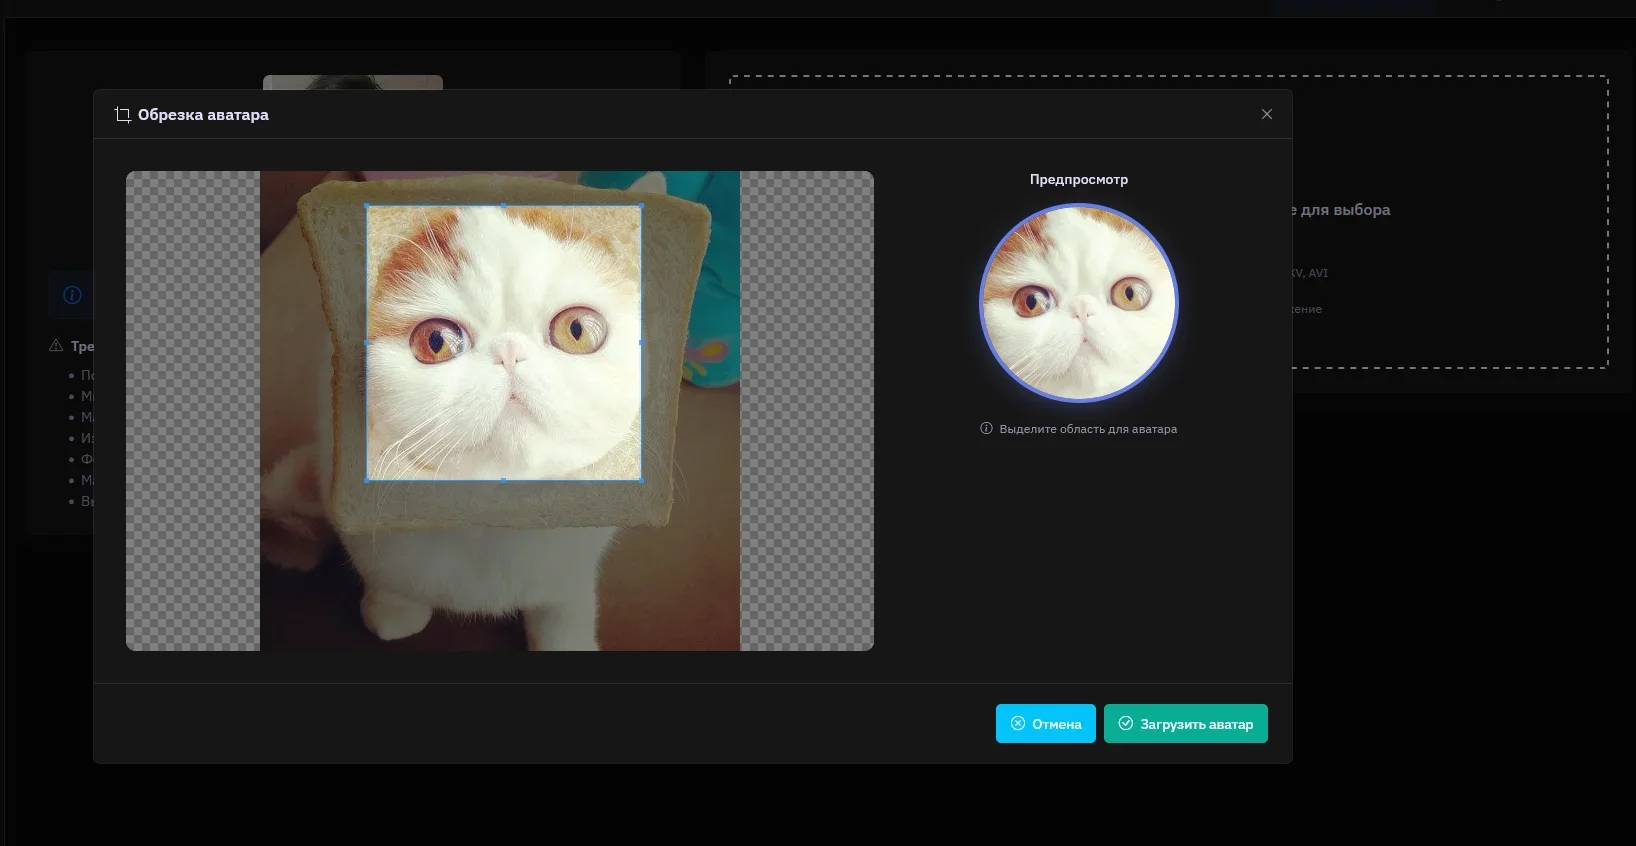The width and height of the screenshot is (1636, 846).
Task: Click the right transparent checkered canvas area
Action: point(806,410)
